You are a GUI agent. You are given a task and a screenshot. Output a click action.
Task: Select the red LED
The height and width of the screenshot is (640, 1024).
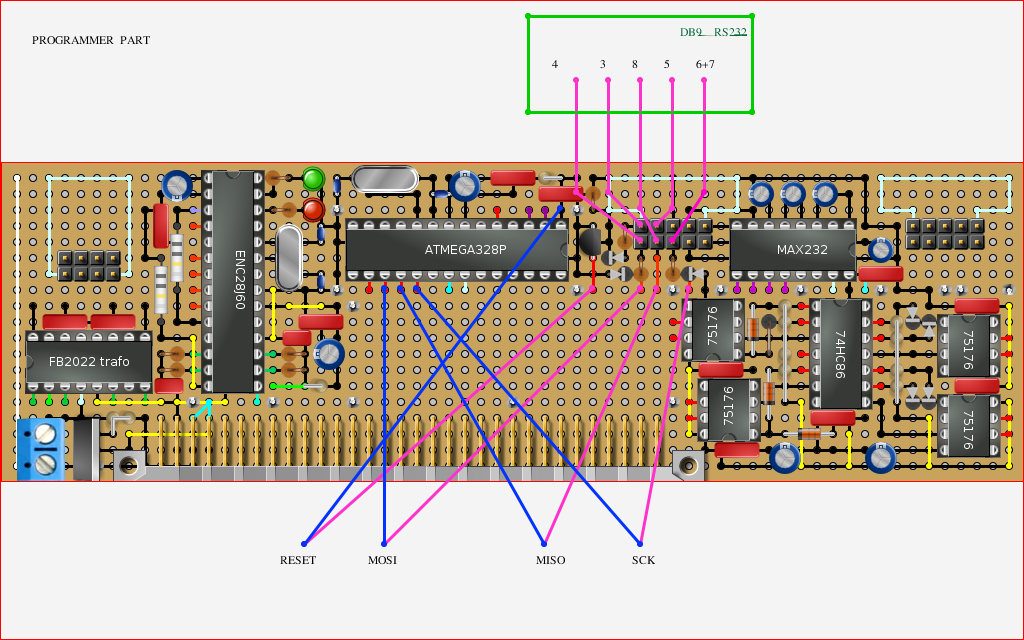click(x=313, y=210)
